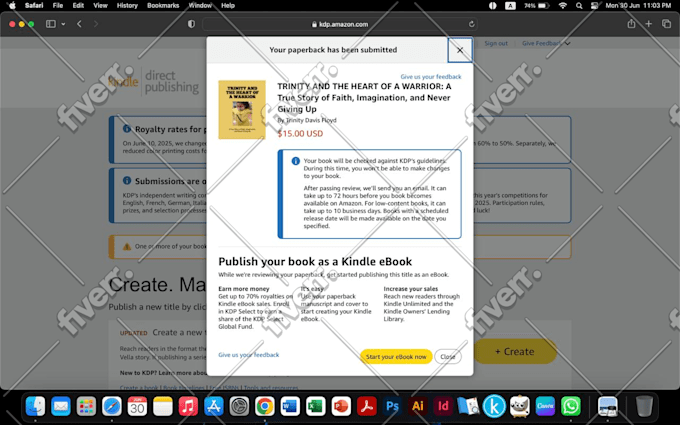Click top Give us your feedback link

[x=431, y=76]
